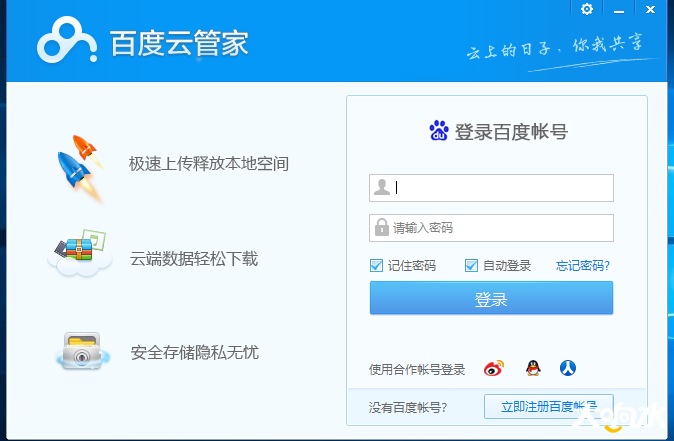The image size is (674, 441).
Task: Click the 使用合作帐号登录 label
Action: pos(417,369)
